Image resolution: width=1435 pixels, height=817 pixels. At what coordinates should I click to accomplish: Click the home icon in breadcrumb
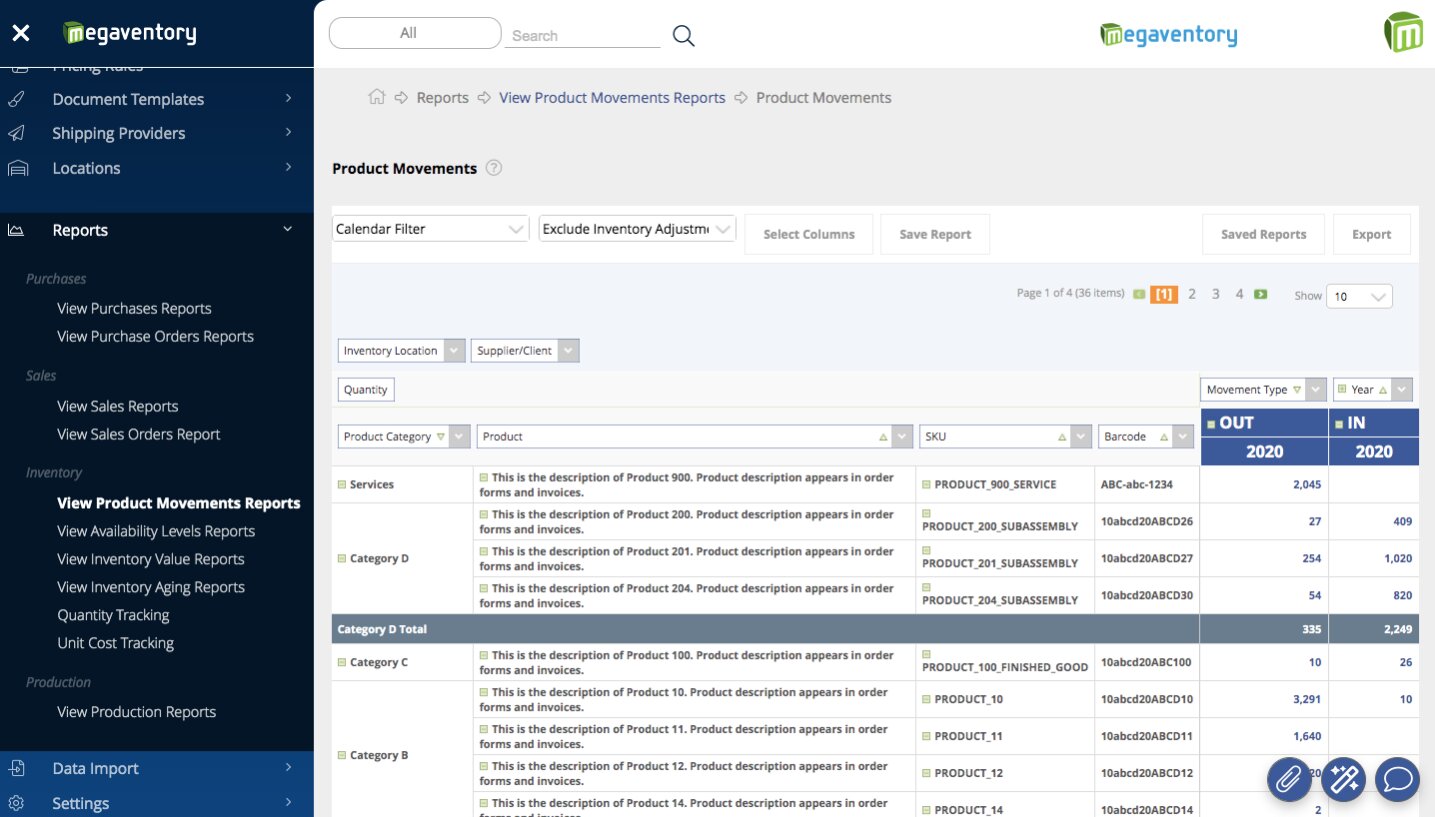pyautogui.click(x=376, y=97)
